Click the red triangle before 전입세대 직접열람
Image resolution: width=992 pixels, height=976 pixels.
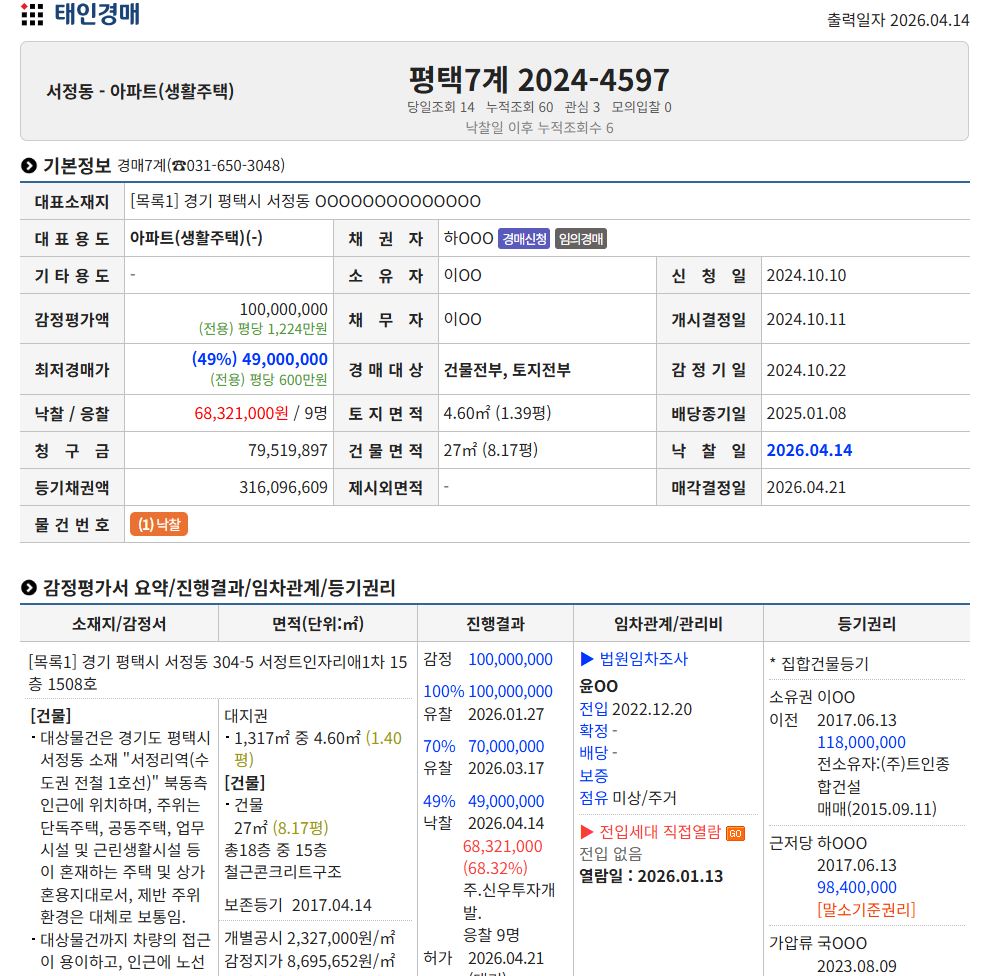pyautogui.click(x=587, y=832)
